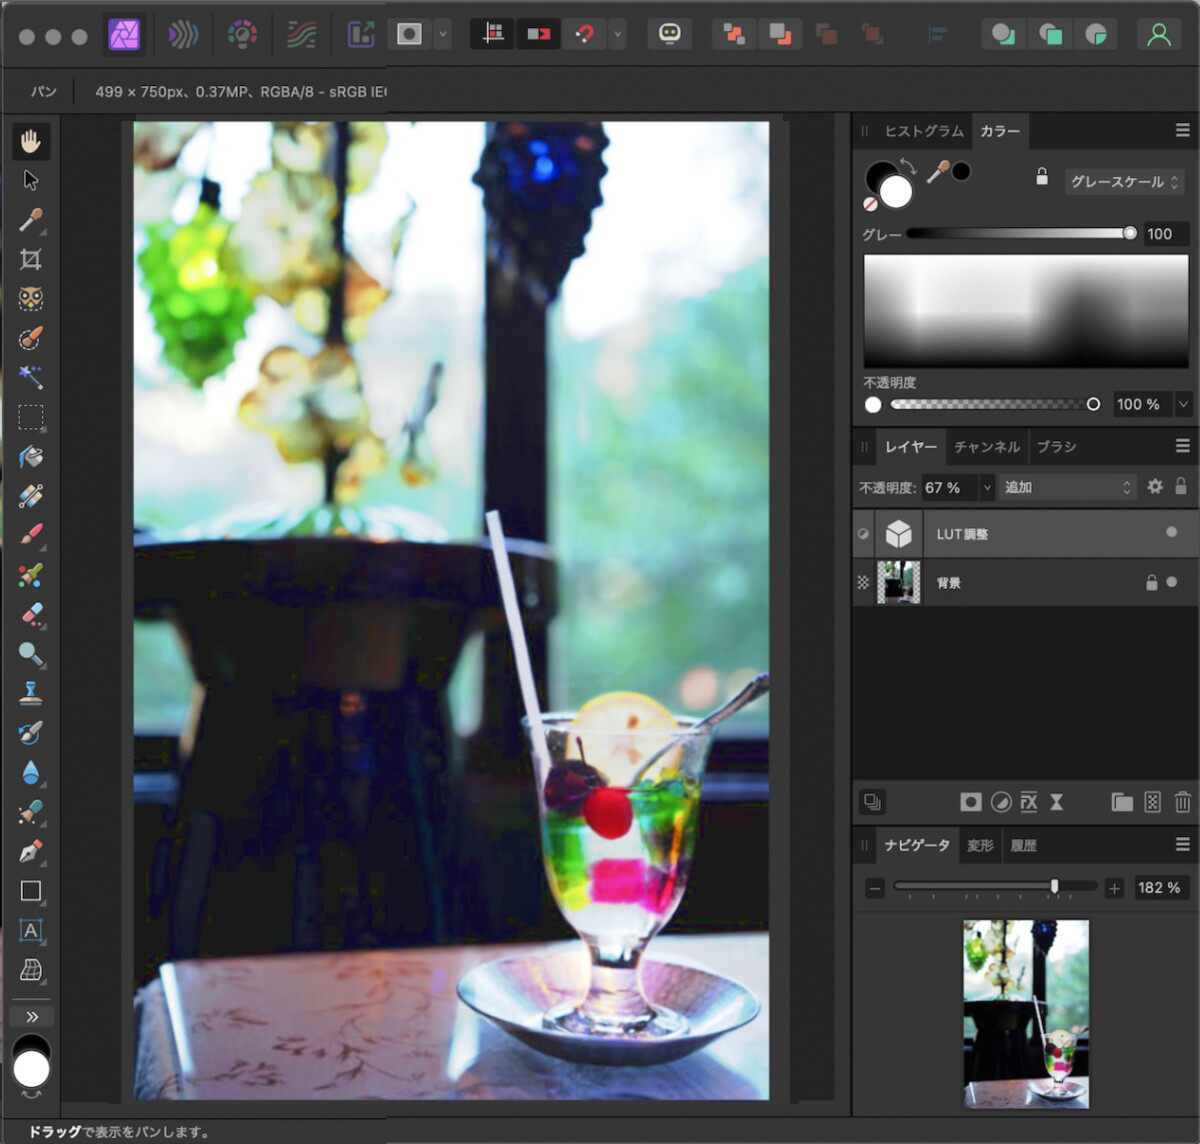Open the ヒストグラム tab
Screen dimensions: 1200x1144
click(923, 131)
